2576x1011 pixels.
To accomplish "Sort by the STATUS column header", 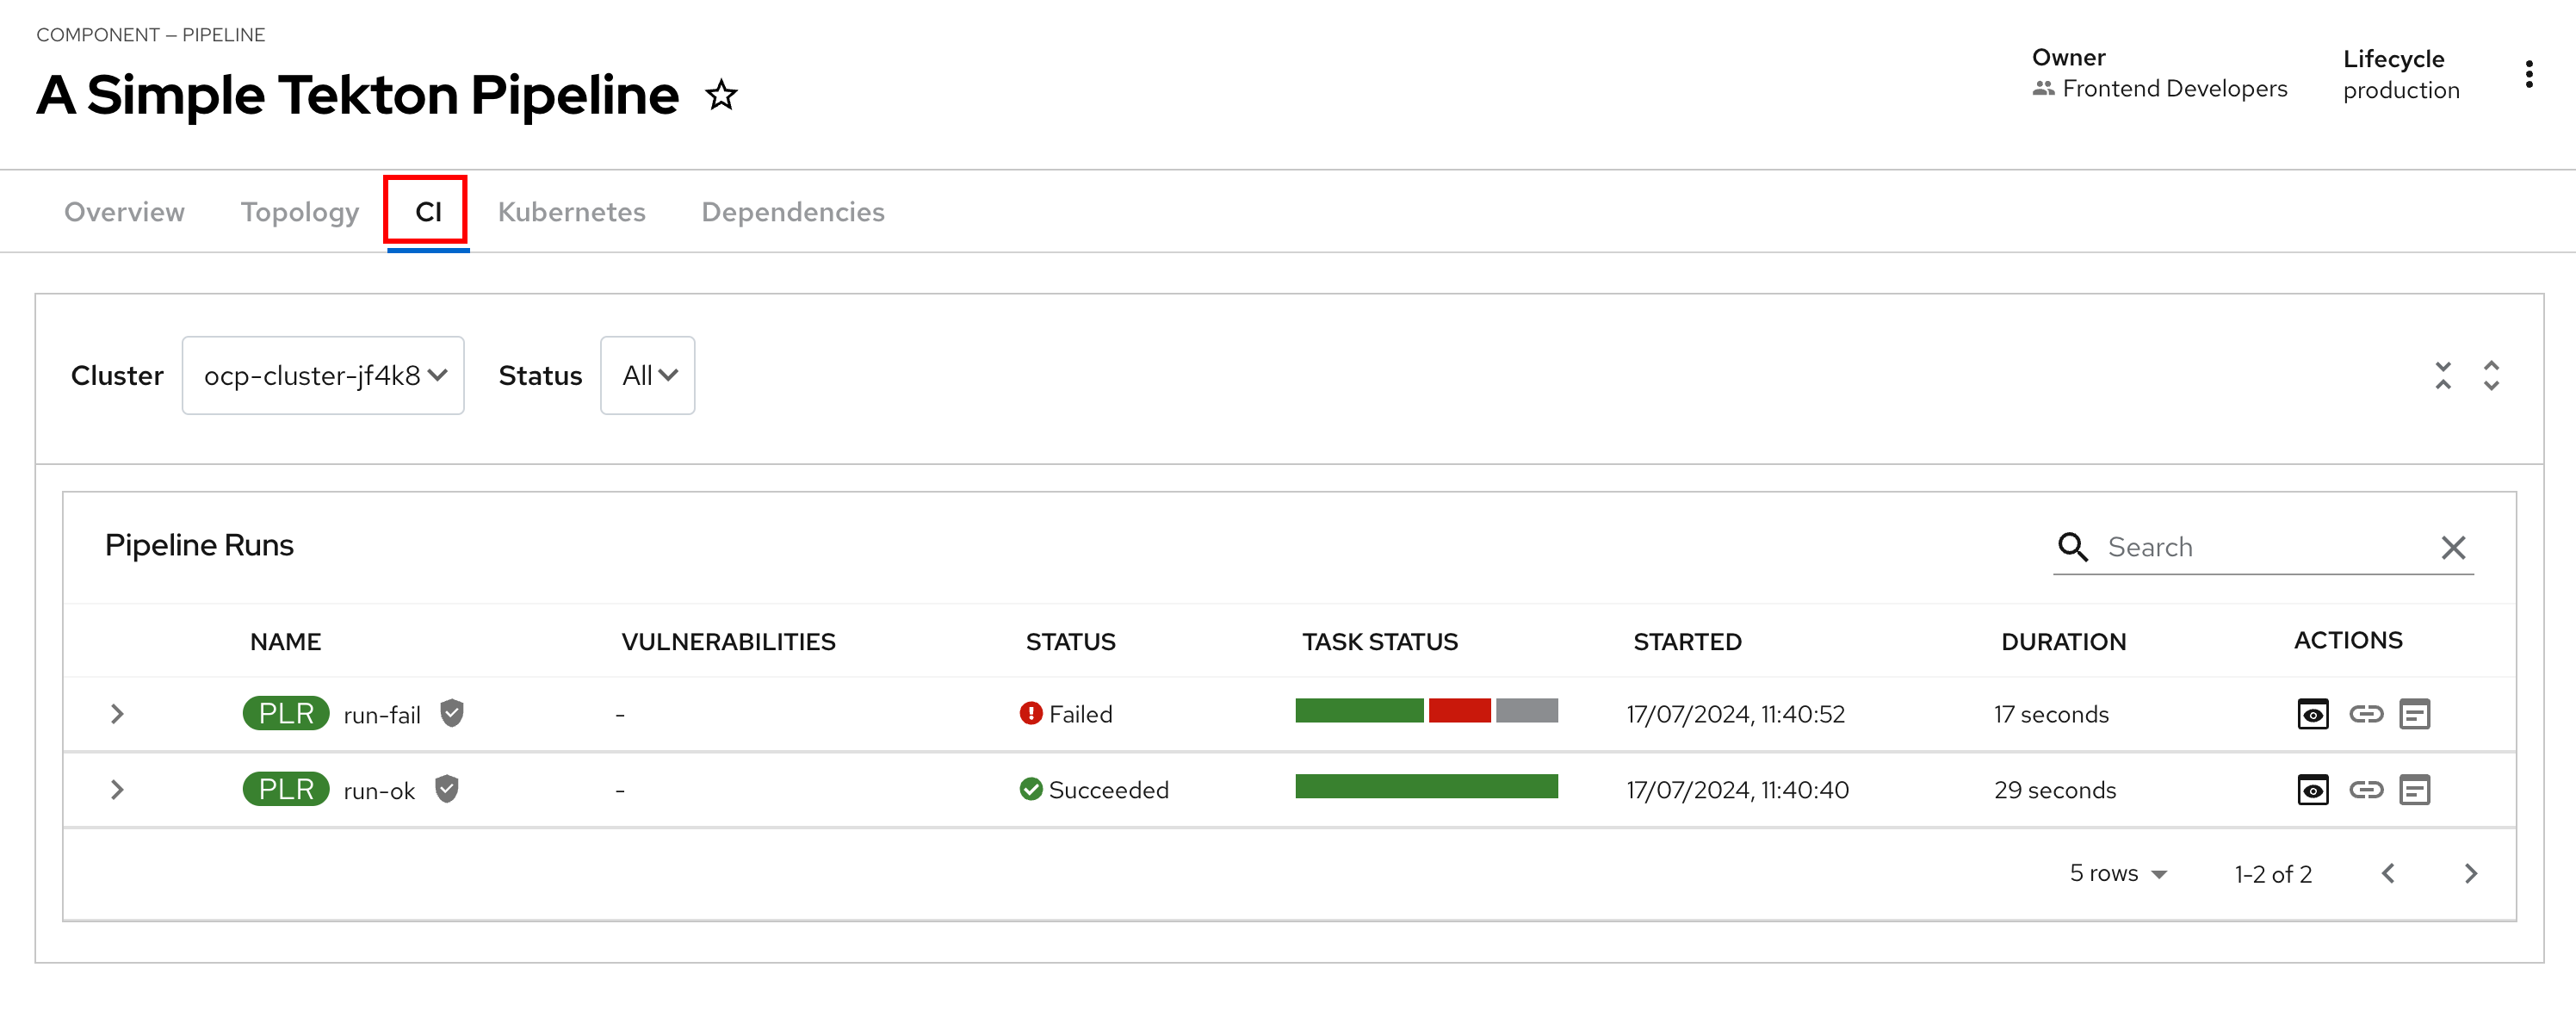I will pos(1070,642).
